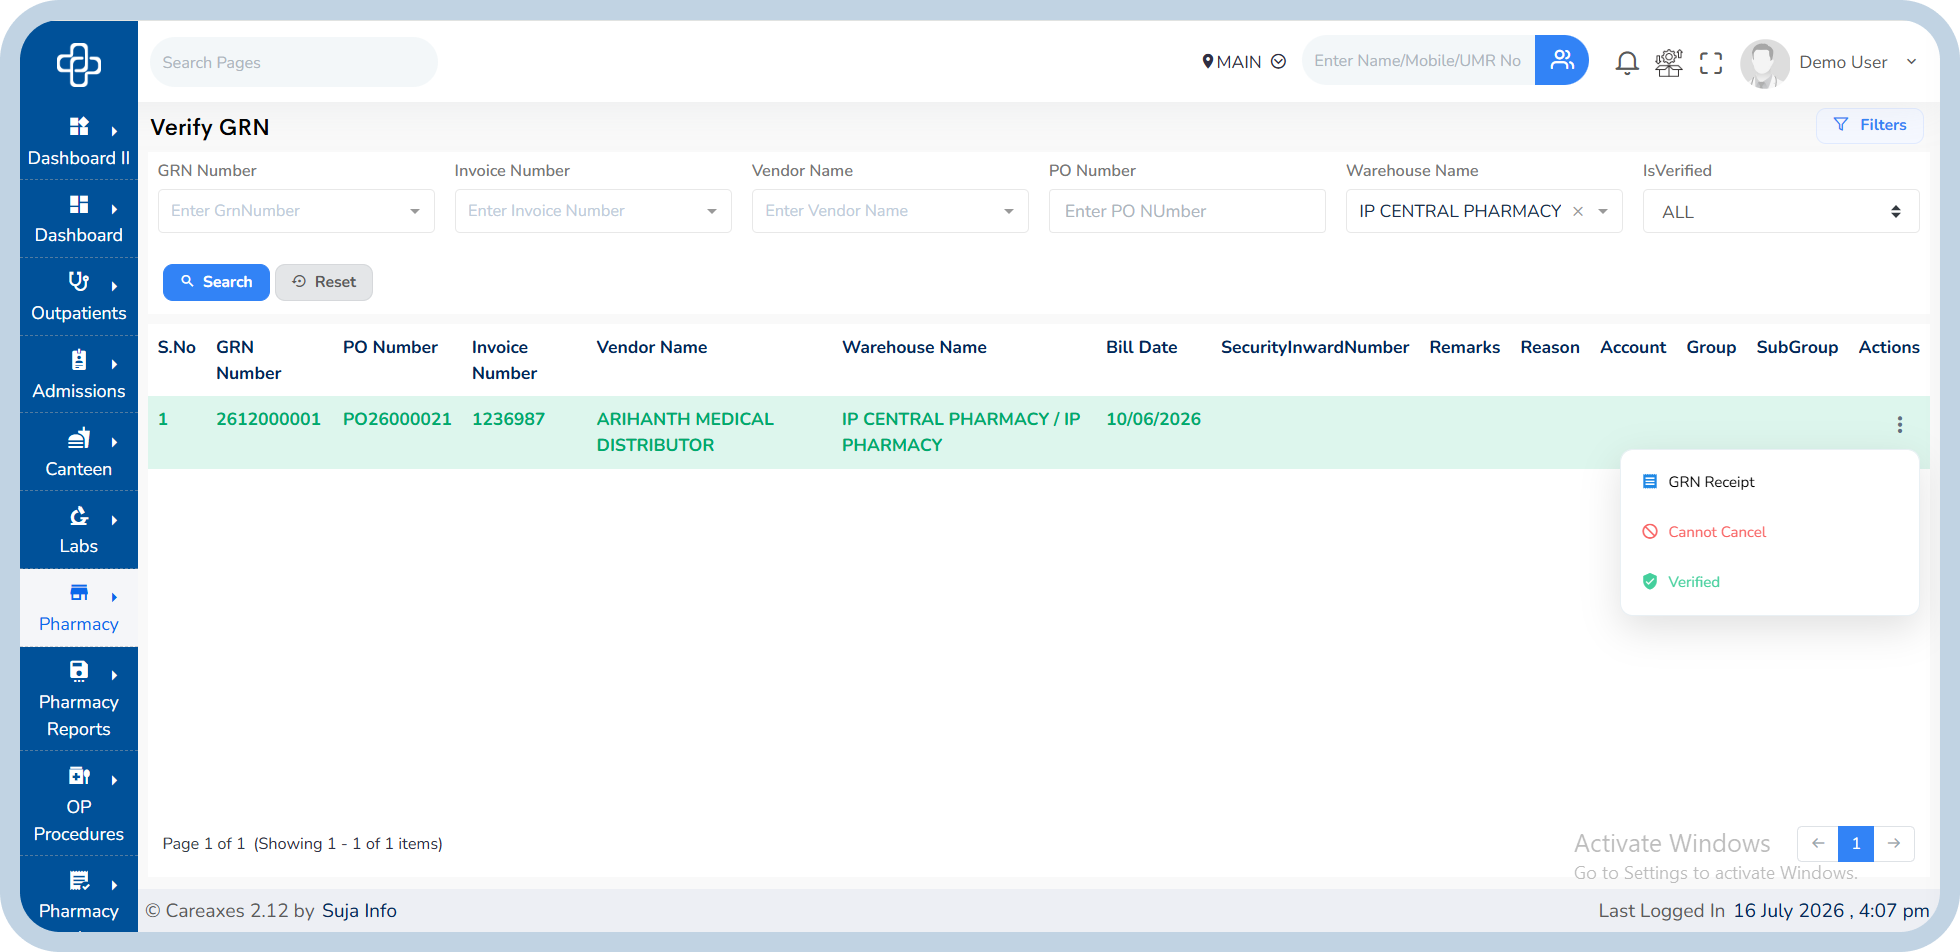Open Dashboard II sidebar icon

pyautogui.click(x=78, y=126)
